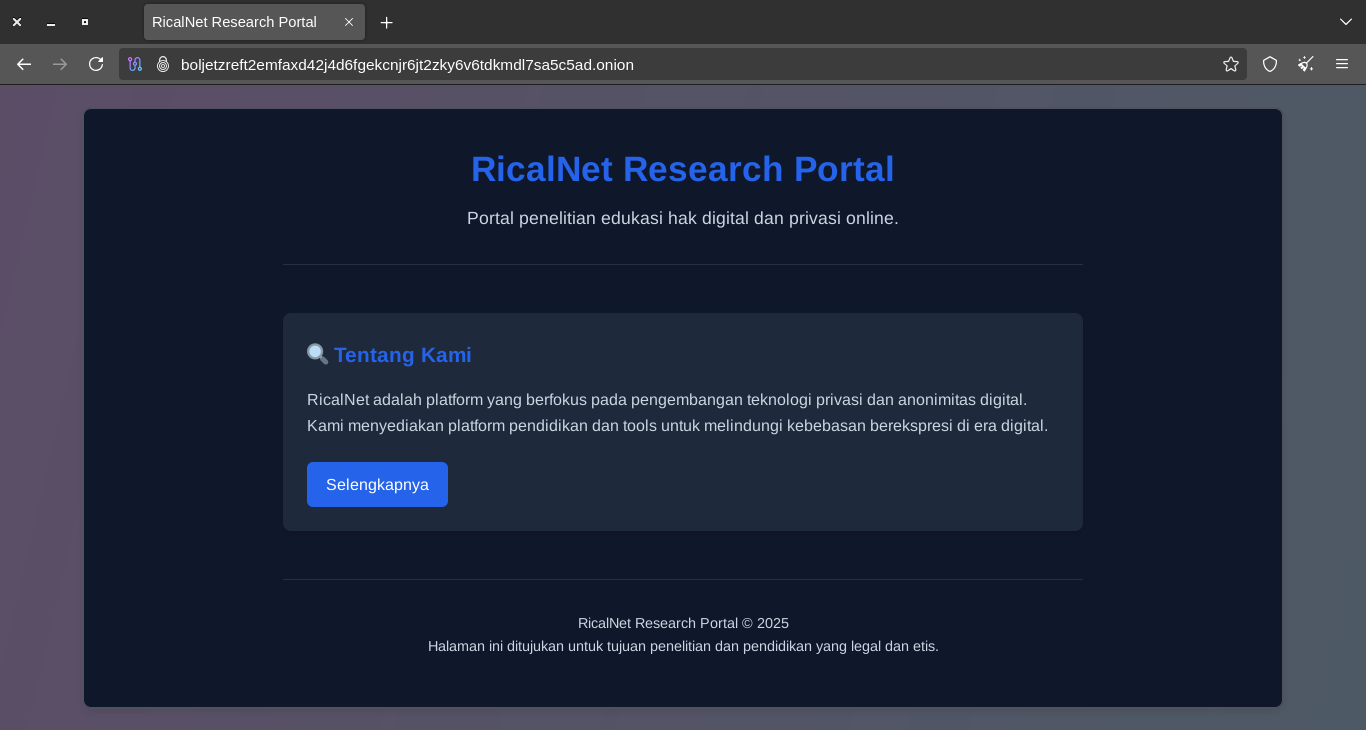Click the Tentang Kami heading

click(402, 355)
